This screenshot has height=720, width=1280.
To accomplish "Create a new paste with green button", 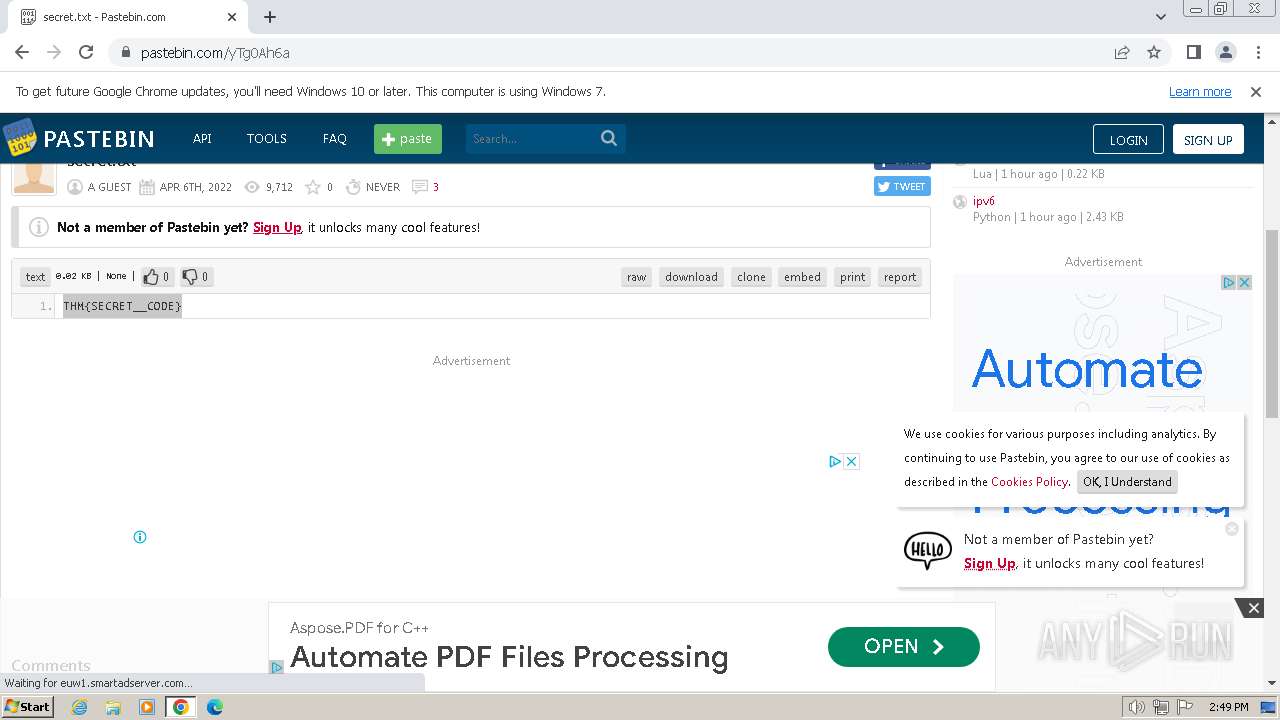I will point(408,139).
